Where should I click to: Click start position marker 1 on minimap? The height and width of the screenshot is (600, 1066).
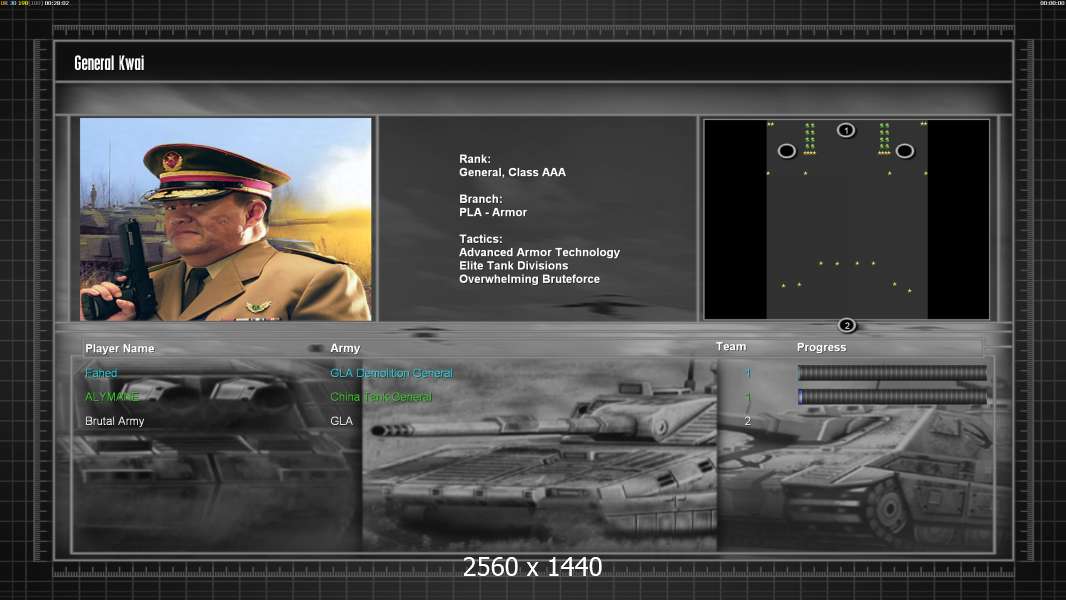[846, 130]
